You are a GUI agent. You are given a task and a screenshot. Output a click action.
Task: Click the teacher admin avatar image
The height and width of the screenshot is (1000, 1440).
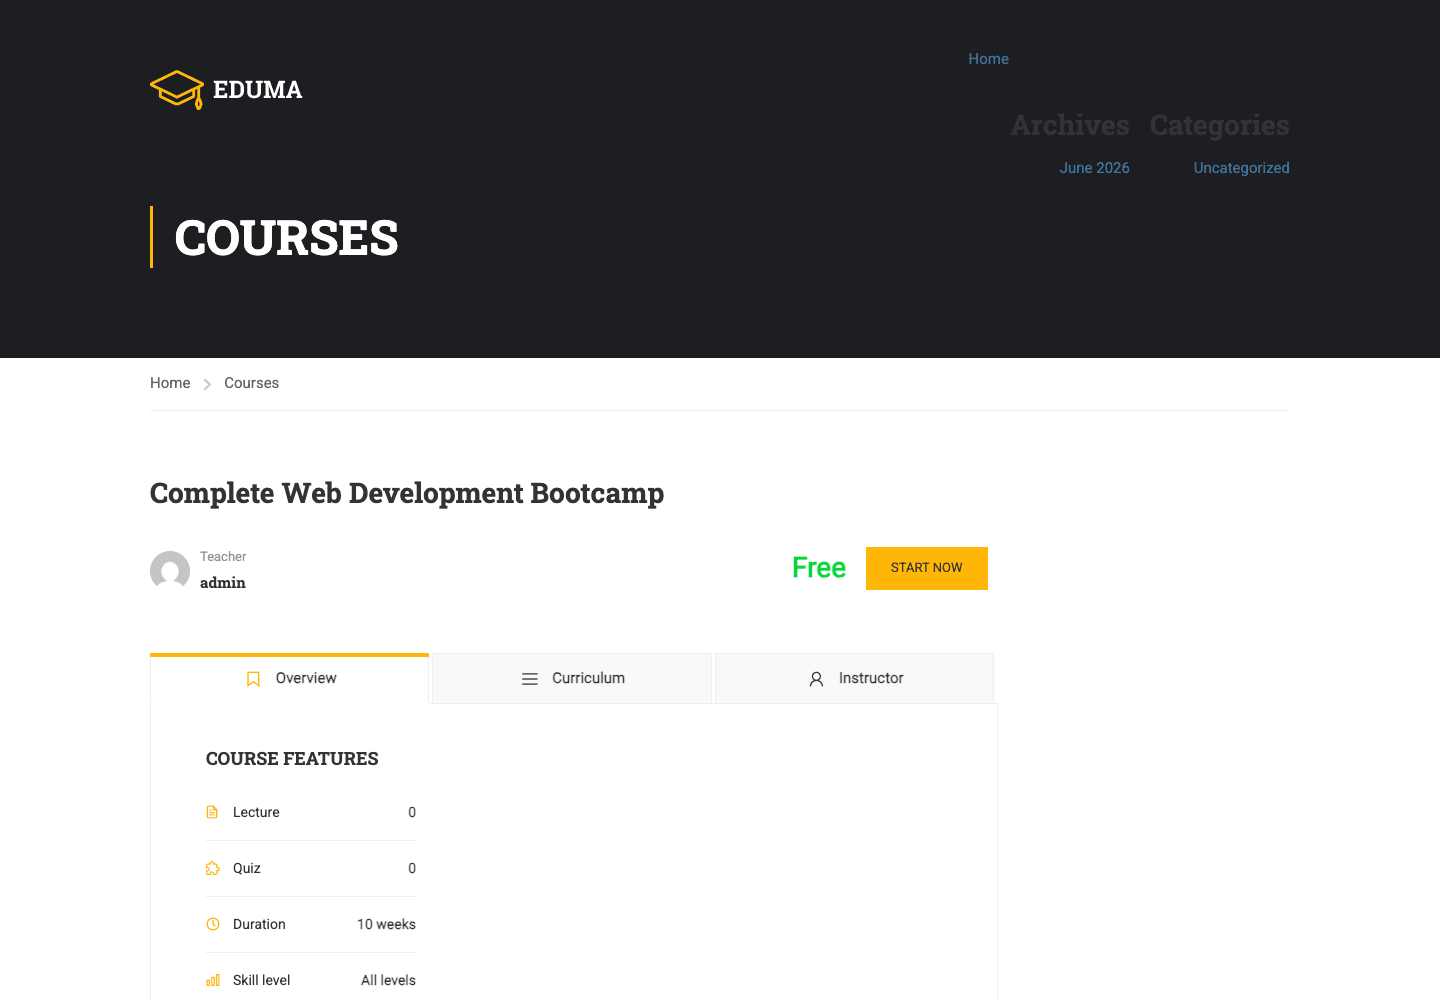(170, 571)
